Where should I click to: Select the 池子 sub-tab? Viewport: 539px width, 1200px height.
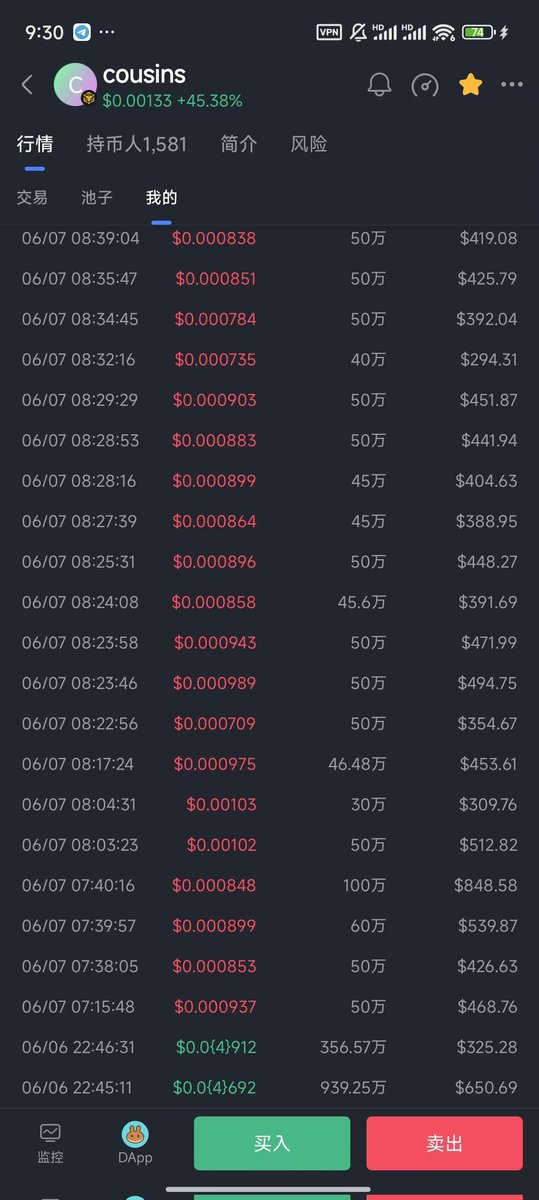(97, 198)
